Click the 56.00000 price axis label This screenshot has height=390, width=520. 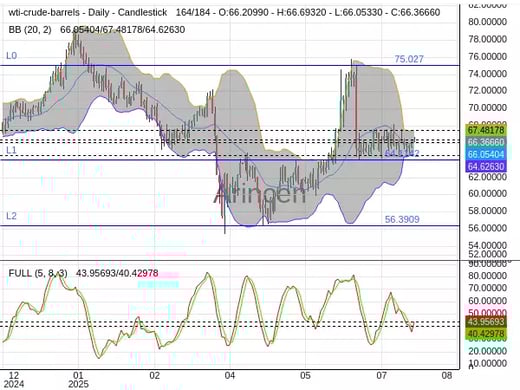[x=487, y=228]
